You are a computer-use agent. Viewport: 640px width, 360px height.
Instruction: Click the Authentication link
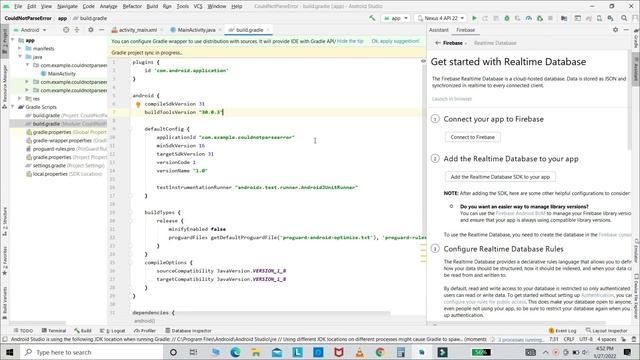point(597,295)
